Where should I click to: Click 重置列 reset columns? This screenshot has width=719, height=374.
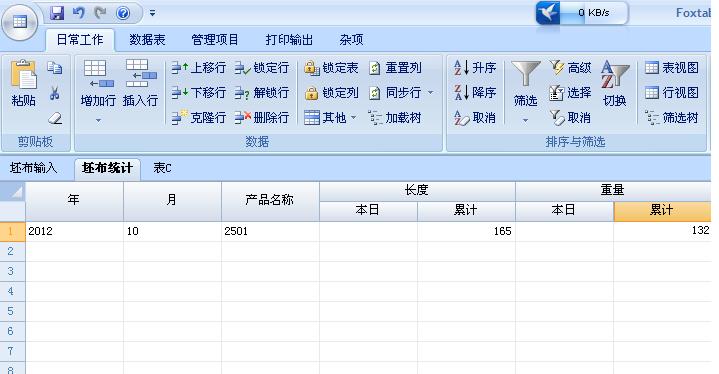395,68
